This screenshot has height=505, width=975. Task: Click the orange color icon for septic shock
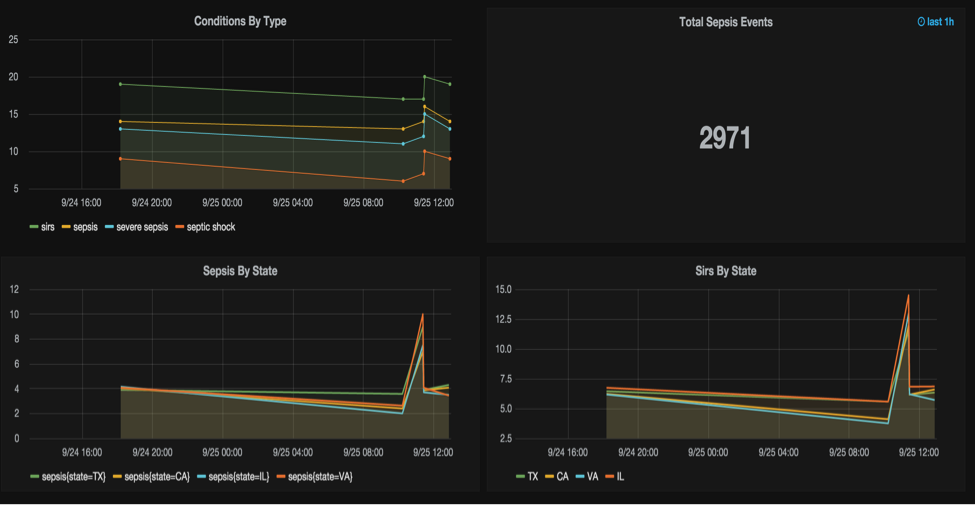180,227
